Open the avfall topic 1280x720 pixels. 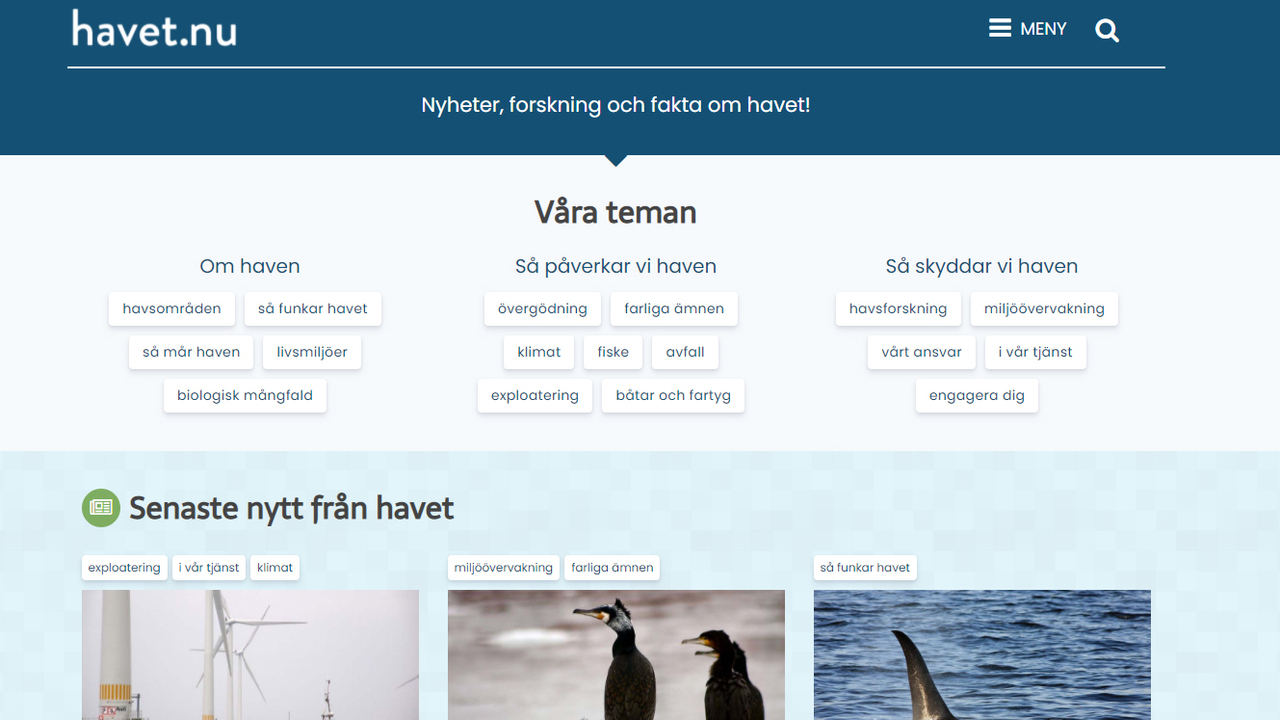point(685,352)
